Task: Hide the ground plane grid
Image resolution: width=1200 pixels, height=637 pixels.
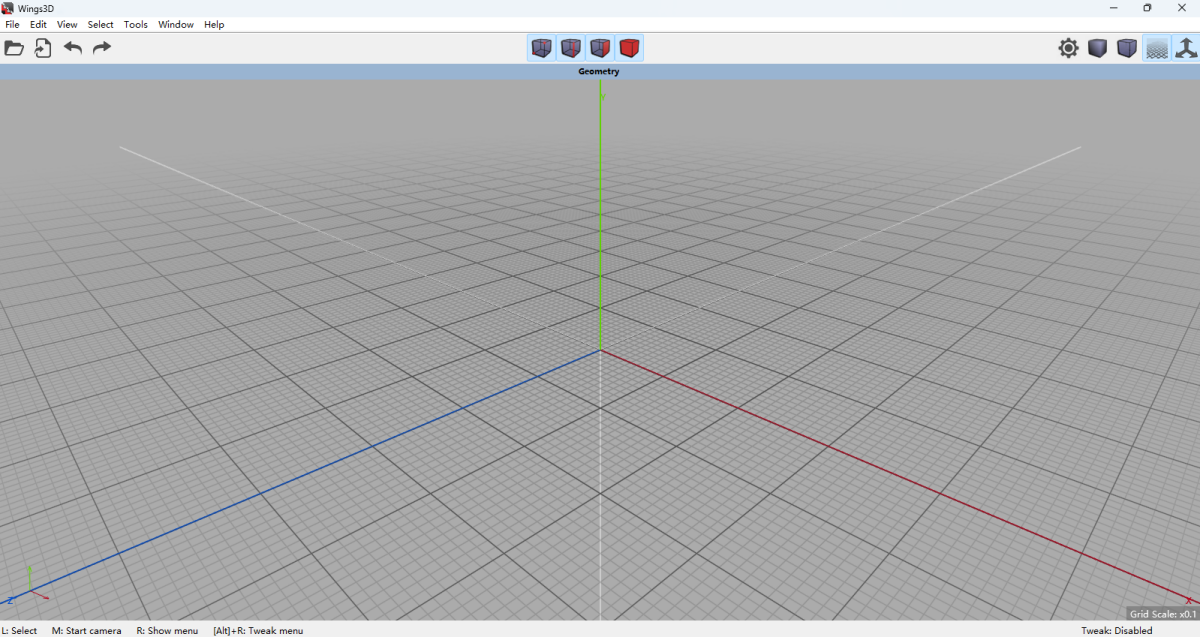Action: [x=1157, y=48]
